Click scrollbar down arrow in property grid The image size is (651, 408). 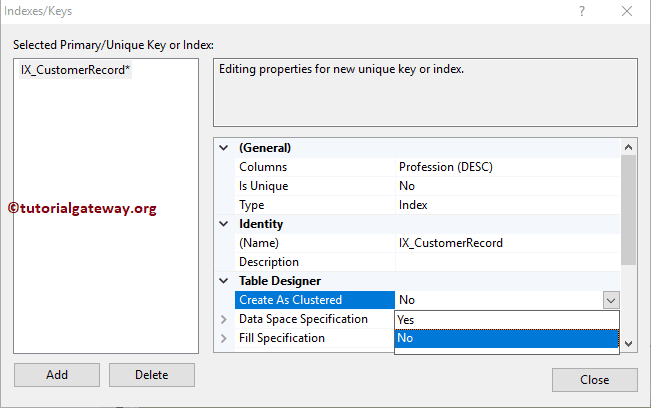[629, 344]
